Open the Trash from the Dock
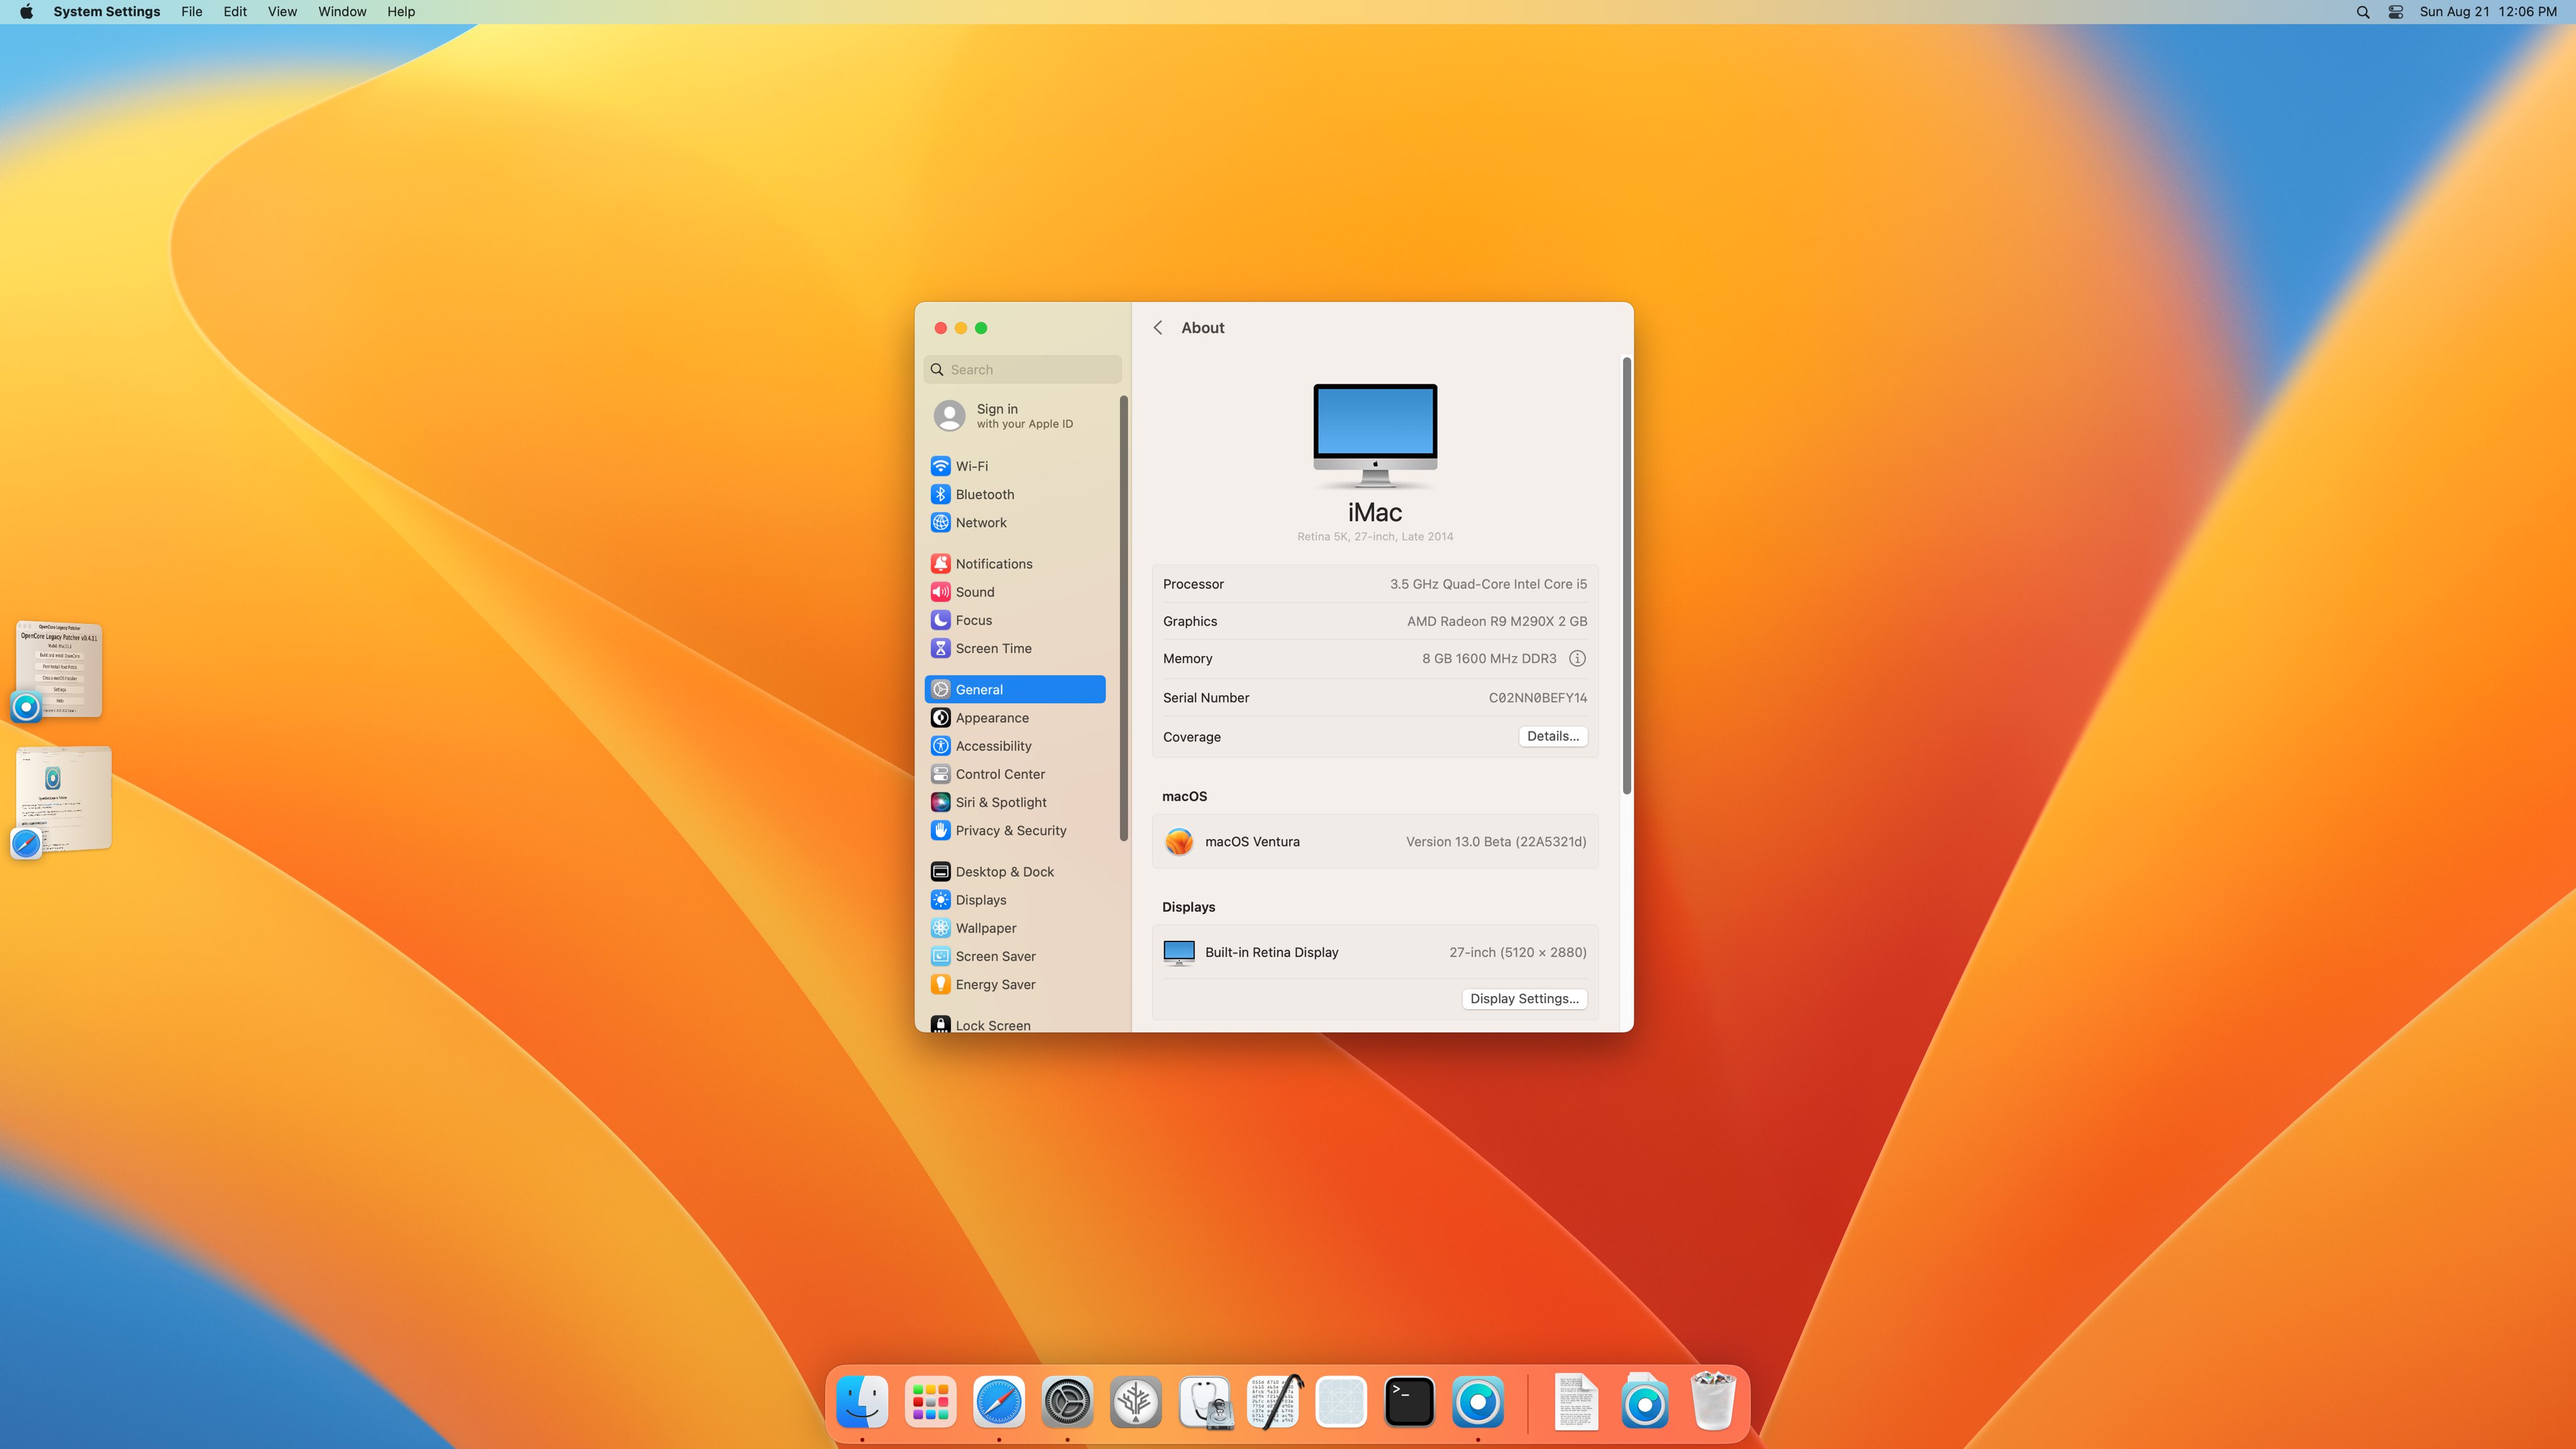Image resolution: width=2576 pixels, height=1449 pixels. coord(1713,1401)
